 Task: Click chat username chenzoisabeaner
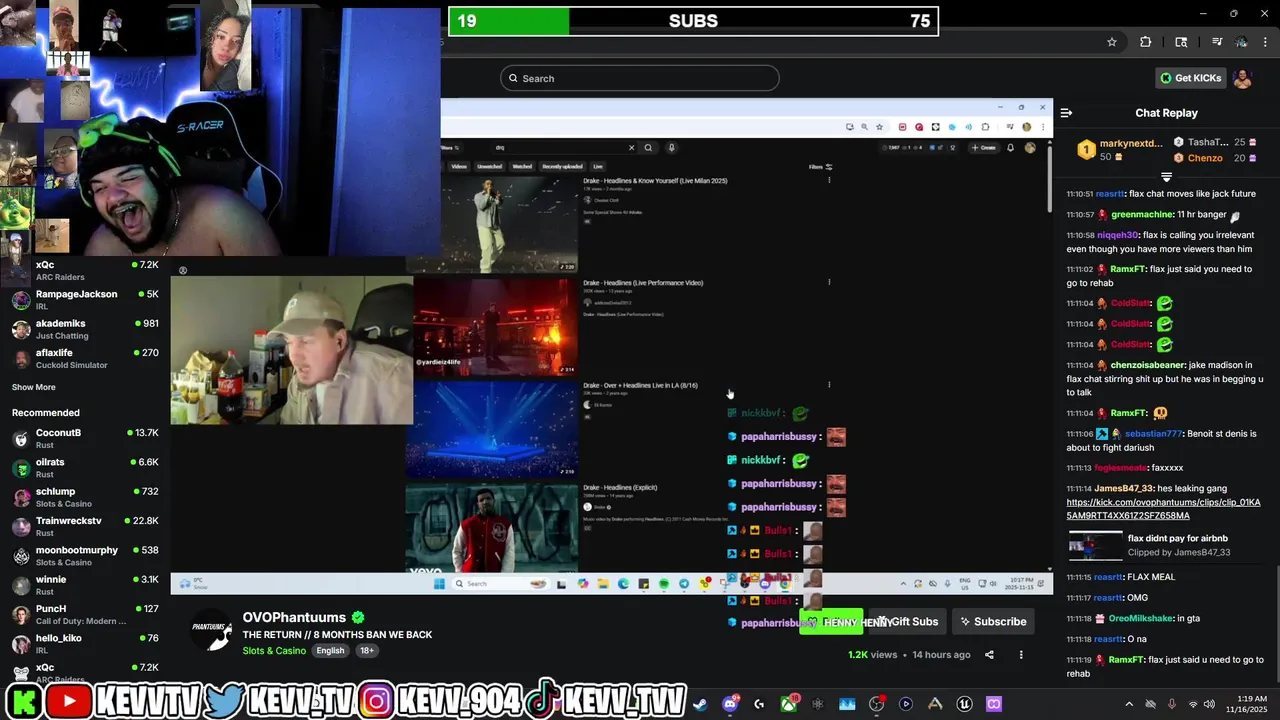pos(1146,365)
